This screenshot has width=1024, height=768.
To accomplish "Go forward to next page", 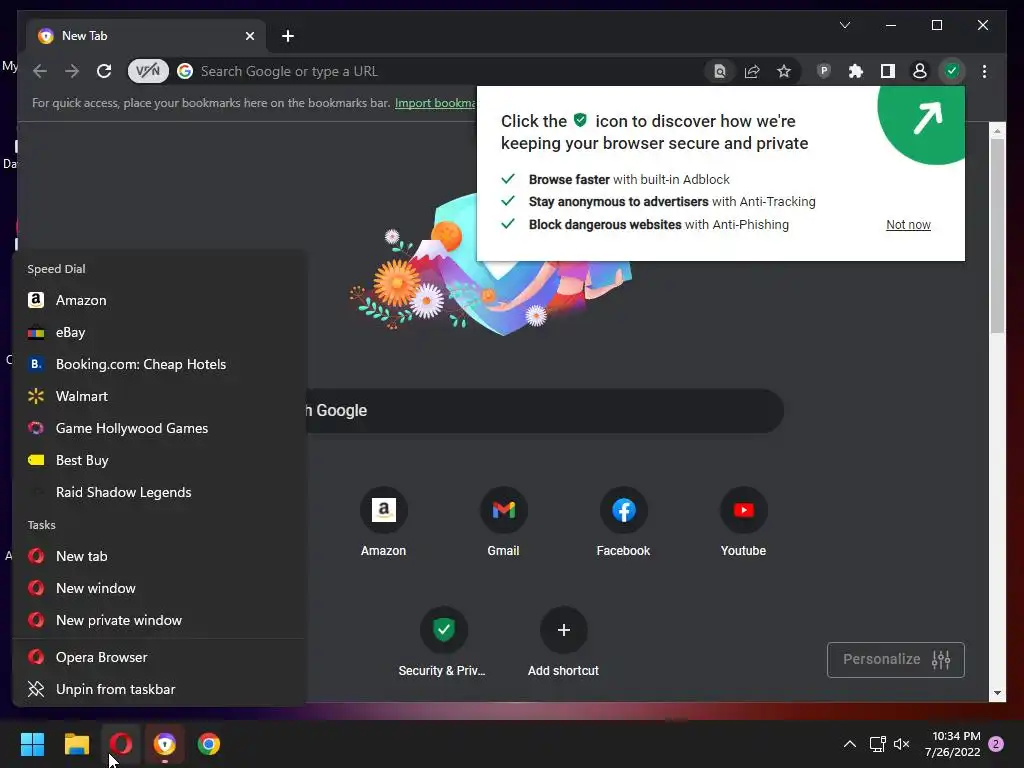I will 72,71.
